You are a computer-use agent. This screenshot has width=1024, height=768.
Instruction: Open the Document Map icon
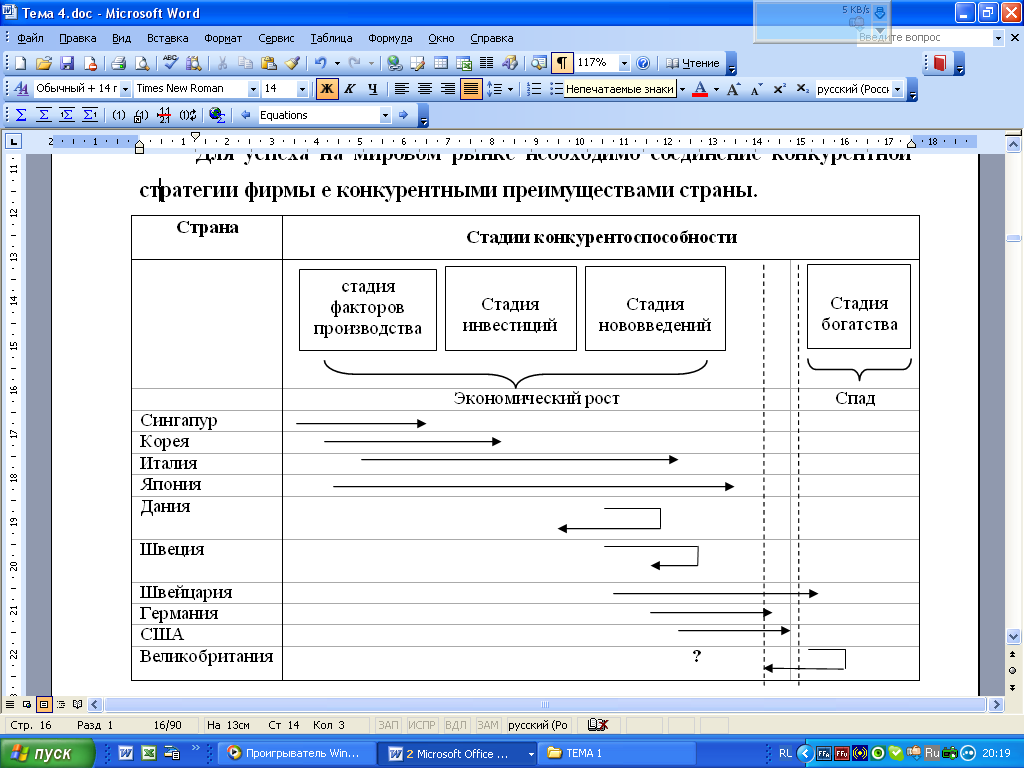pos(538,63)
